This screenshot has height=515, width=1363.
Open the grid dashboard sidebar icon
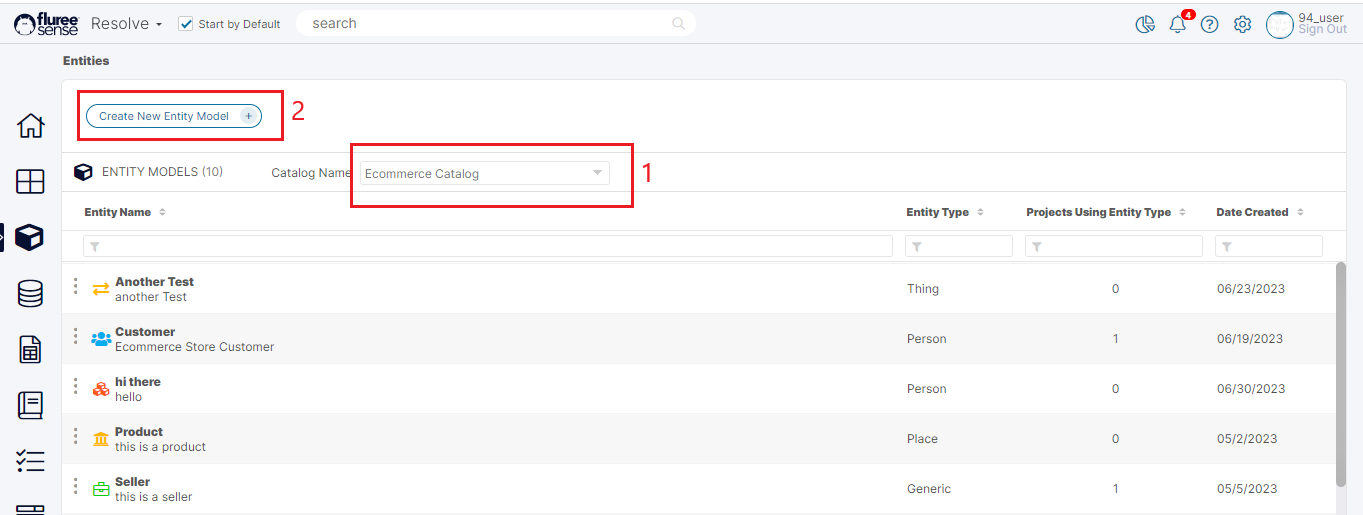[x=30, y=182]
